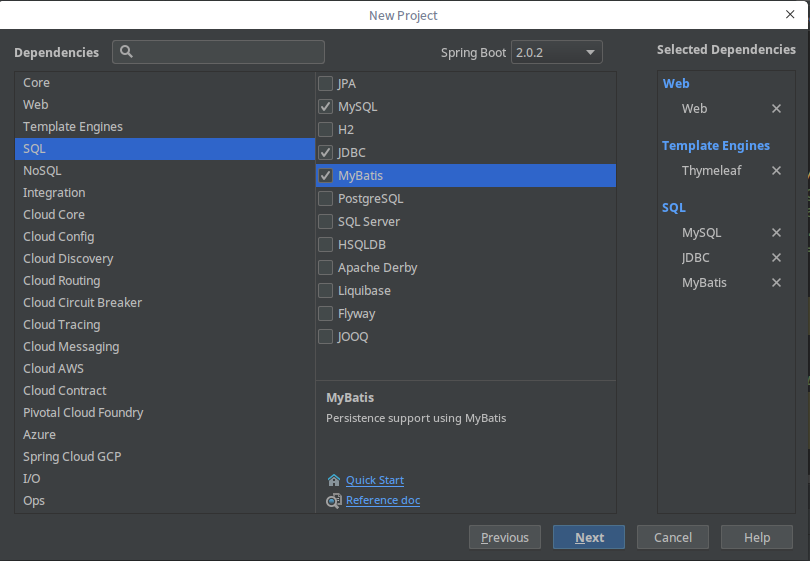Uncheck the JDBC dependency
The height and width of the screenshot is (561, 810).
325,152
